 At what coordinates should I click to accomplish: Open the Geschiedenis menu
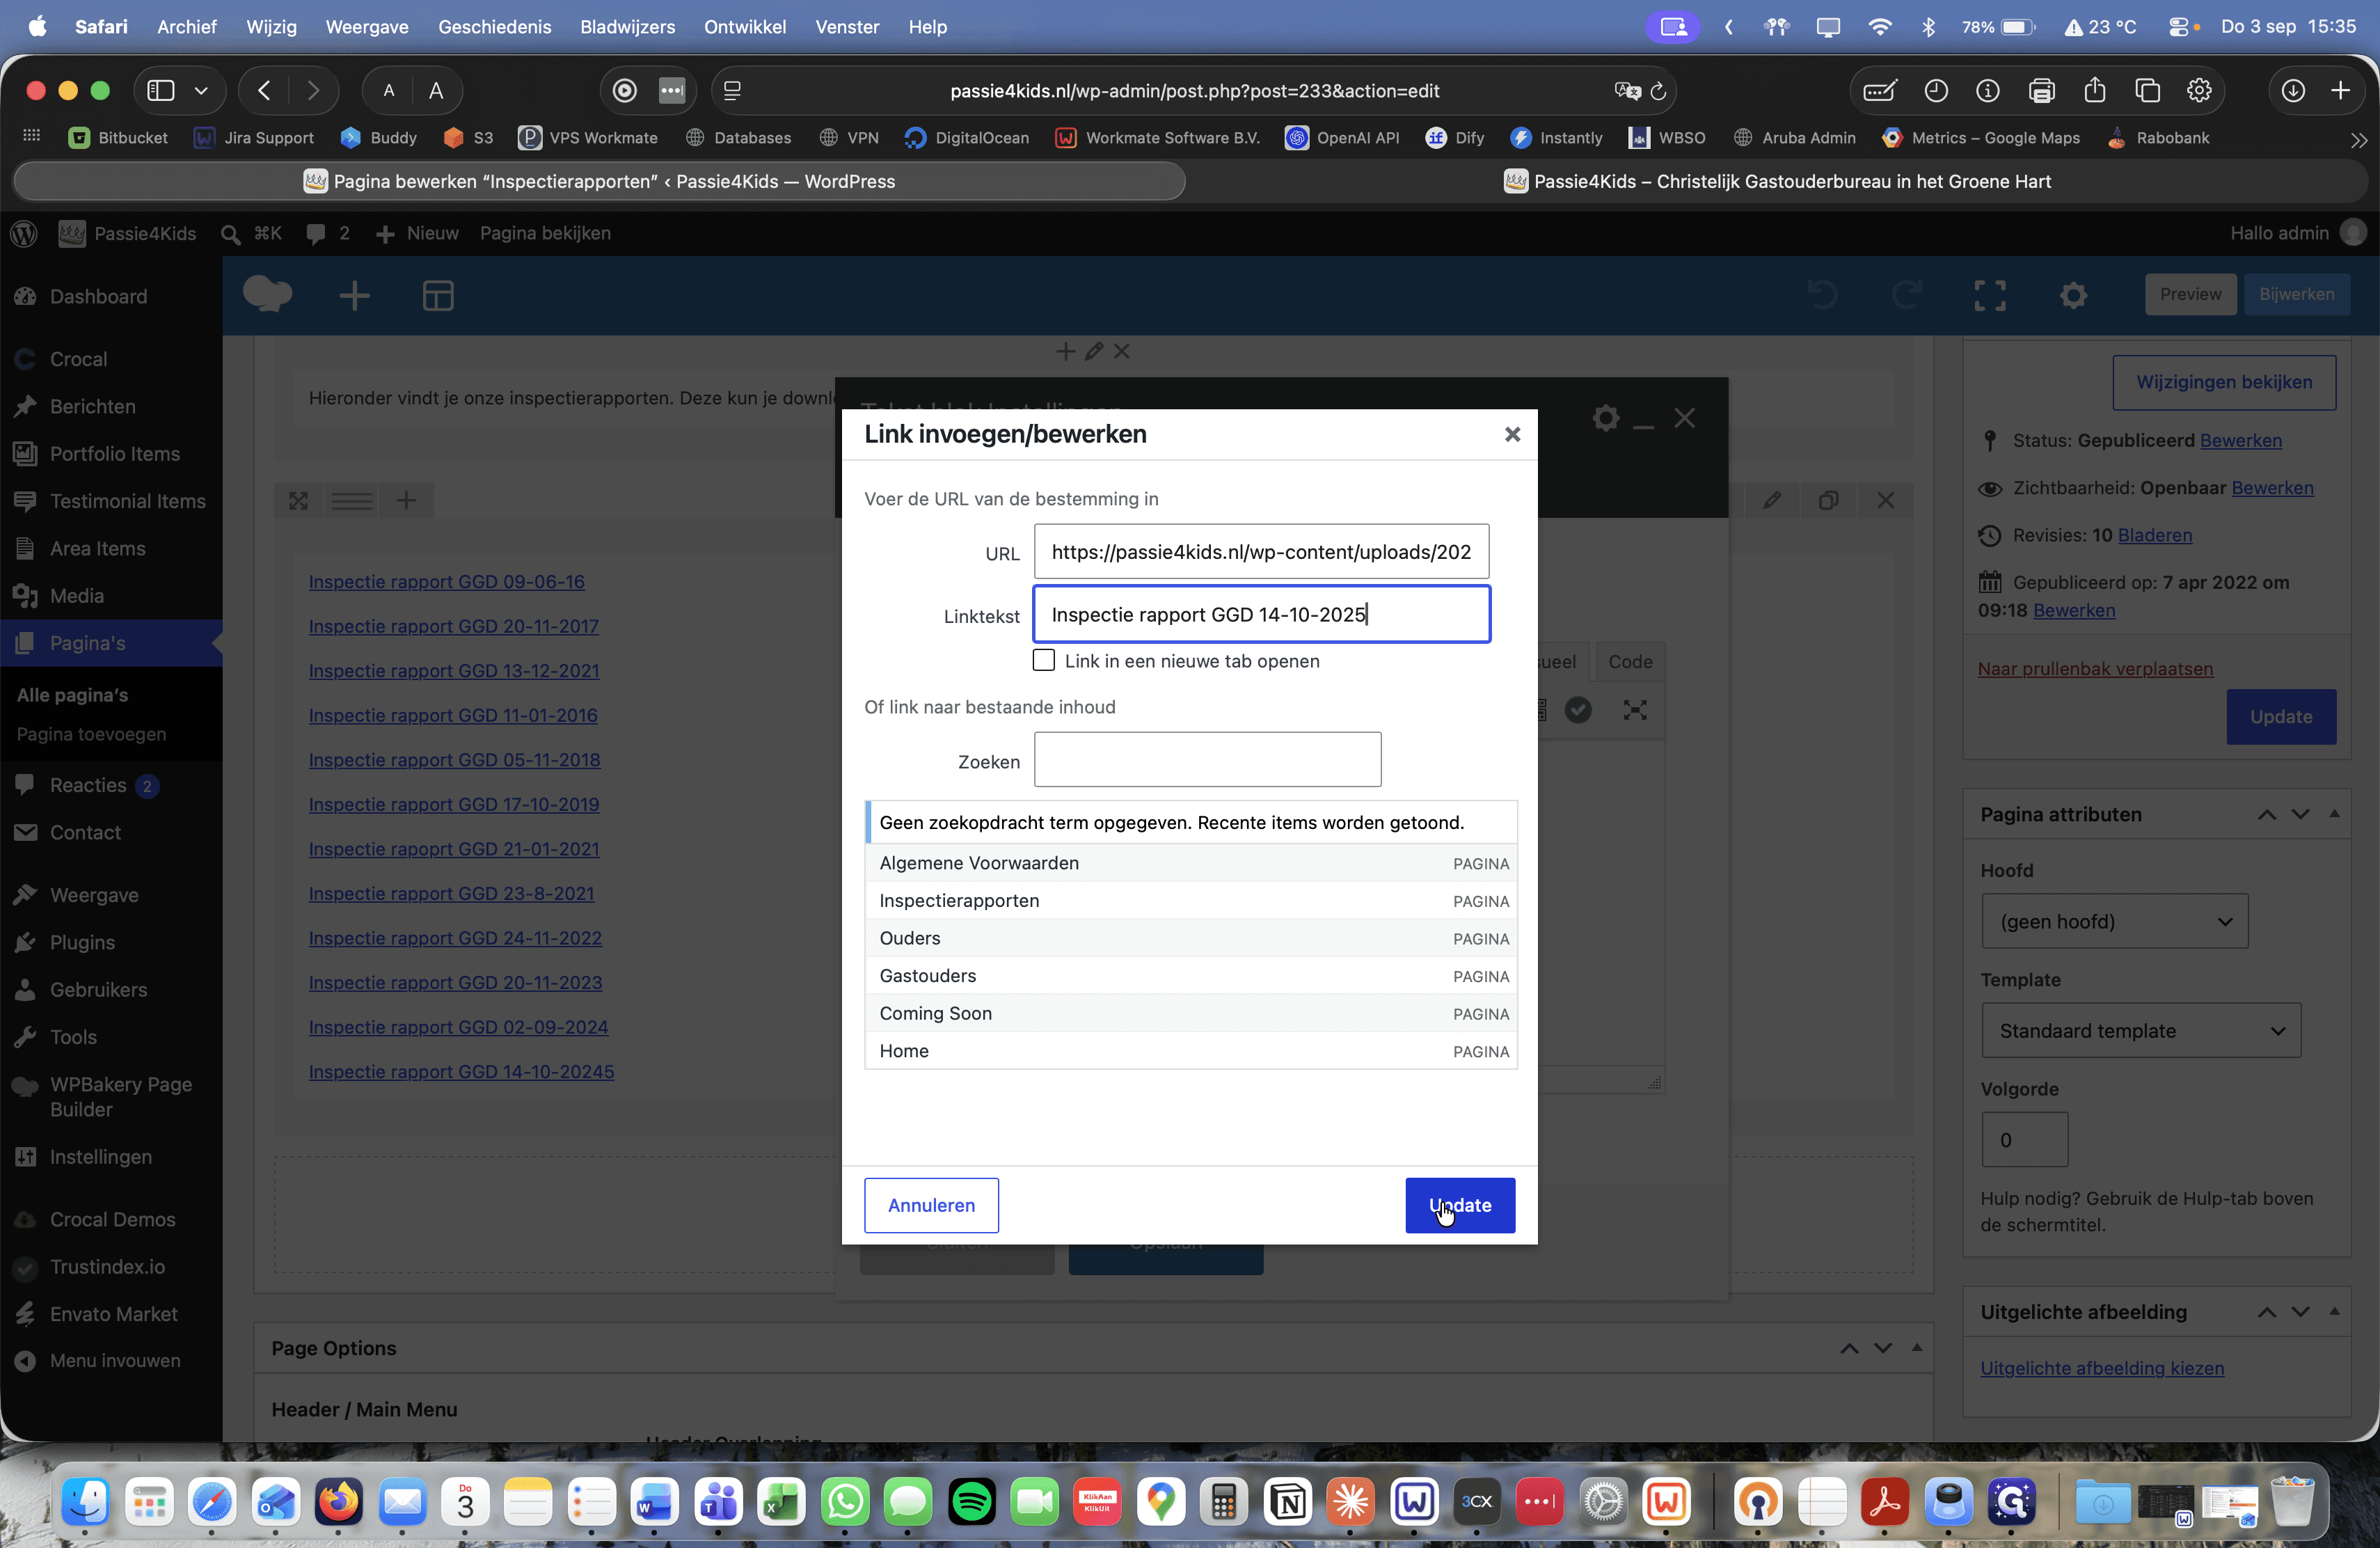[494, 27]
